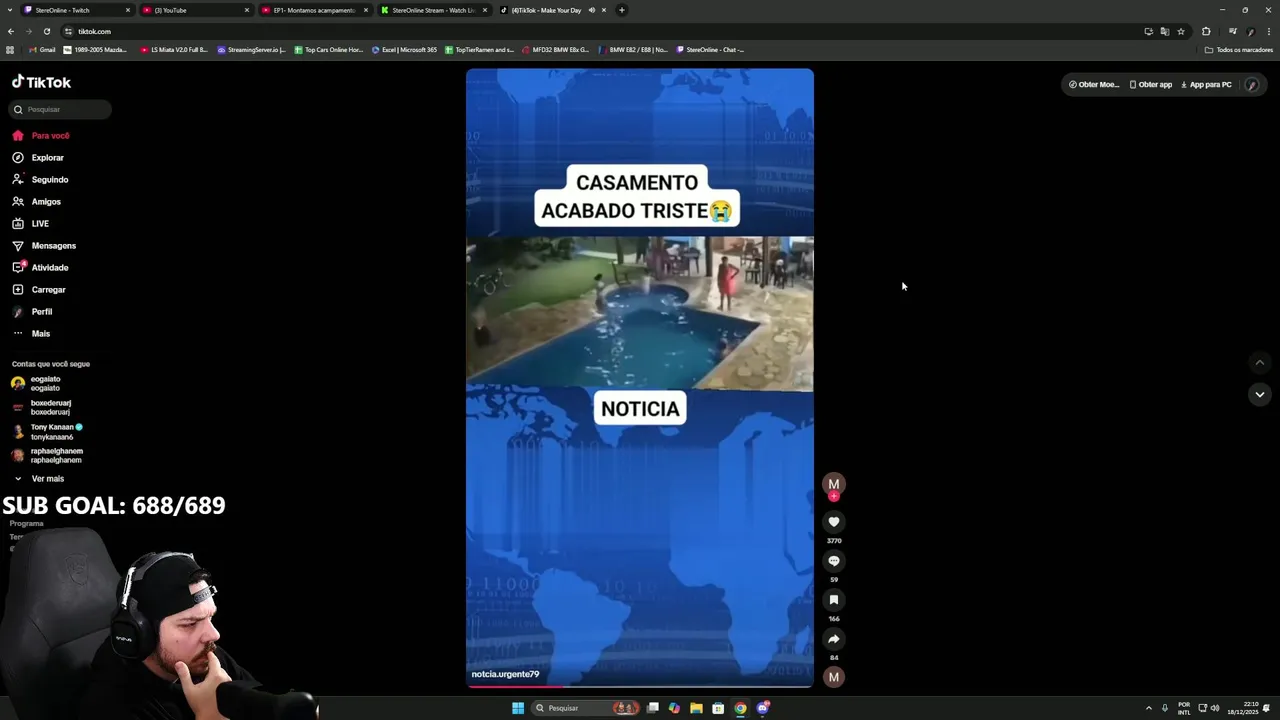The height and width of the screenshot is (720, 1280).
Task: Open the 'LS Miata V2.0 Full B...' bookmark
Action: tap(174, 49)
